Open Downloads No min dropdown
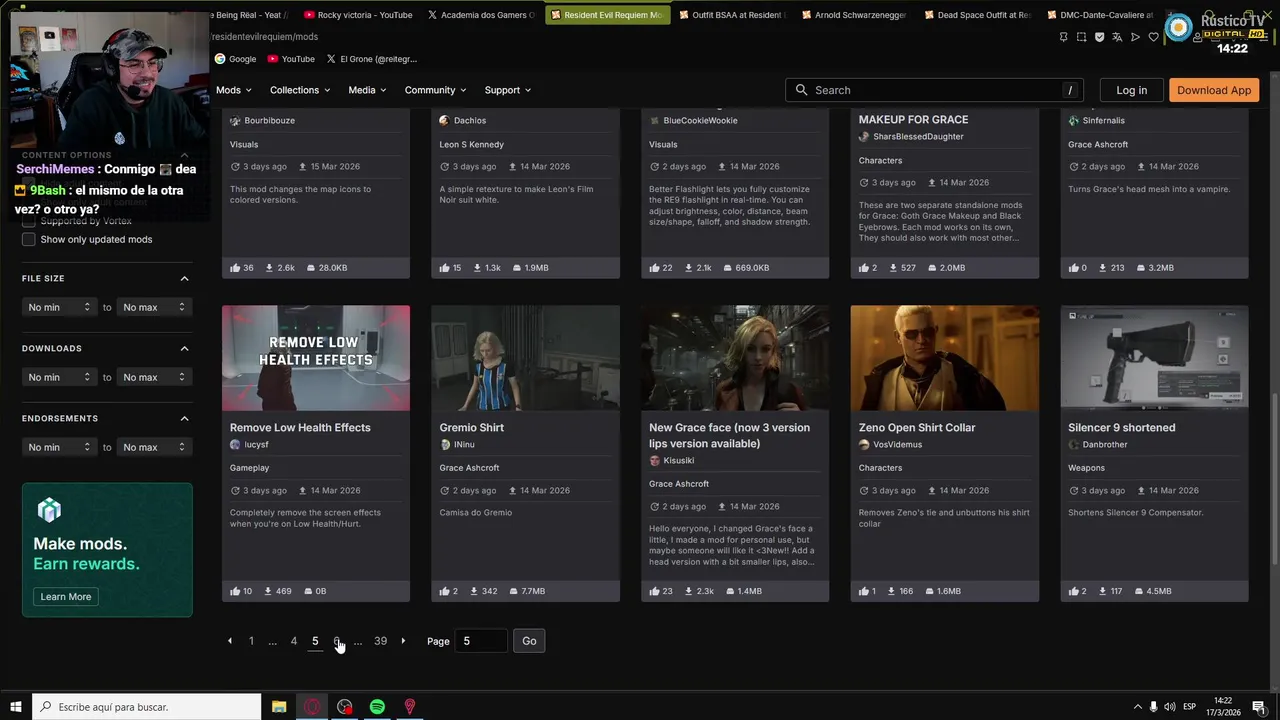The height and width of the screenshot is (720, 1280). [x=59, y=377]
